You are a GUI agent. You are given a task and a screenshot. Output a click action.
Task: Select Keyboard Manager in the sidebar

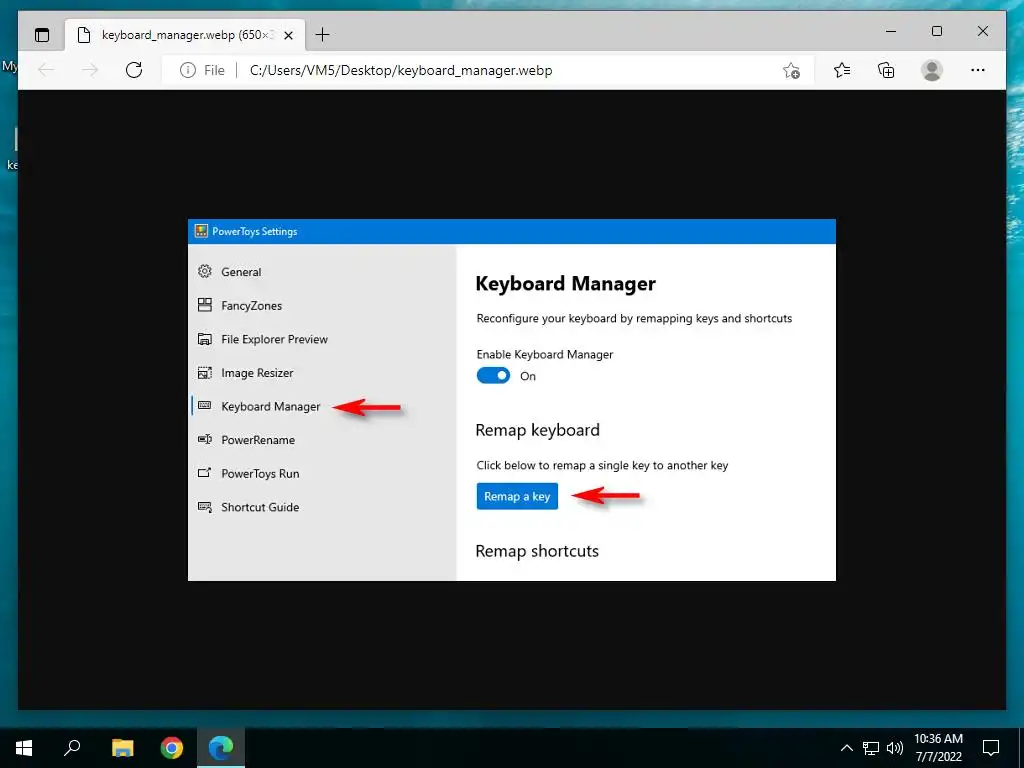tap(270, 406)
